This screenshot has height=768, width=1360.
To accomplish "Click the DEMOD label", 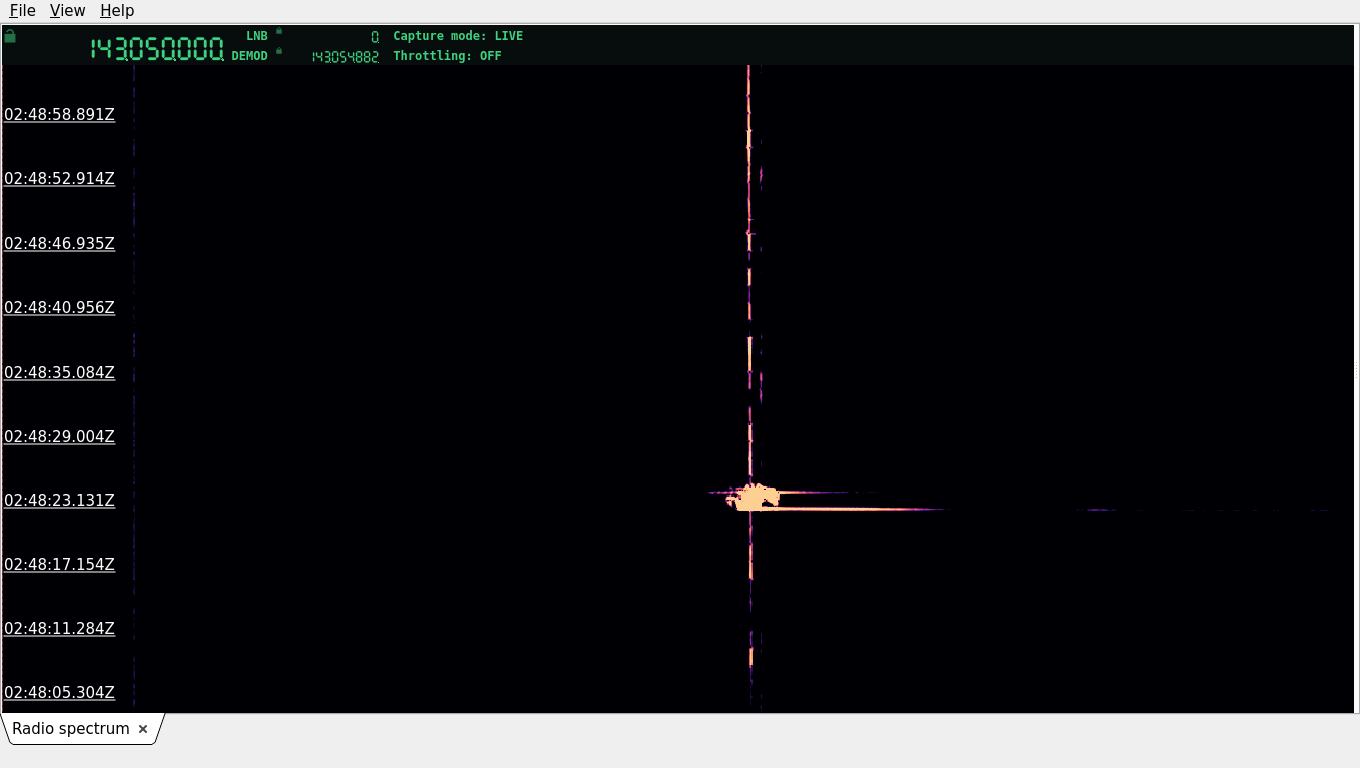I will [250, 56].
